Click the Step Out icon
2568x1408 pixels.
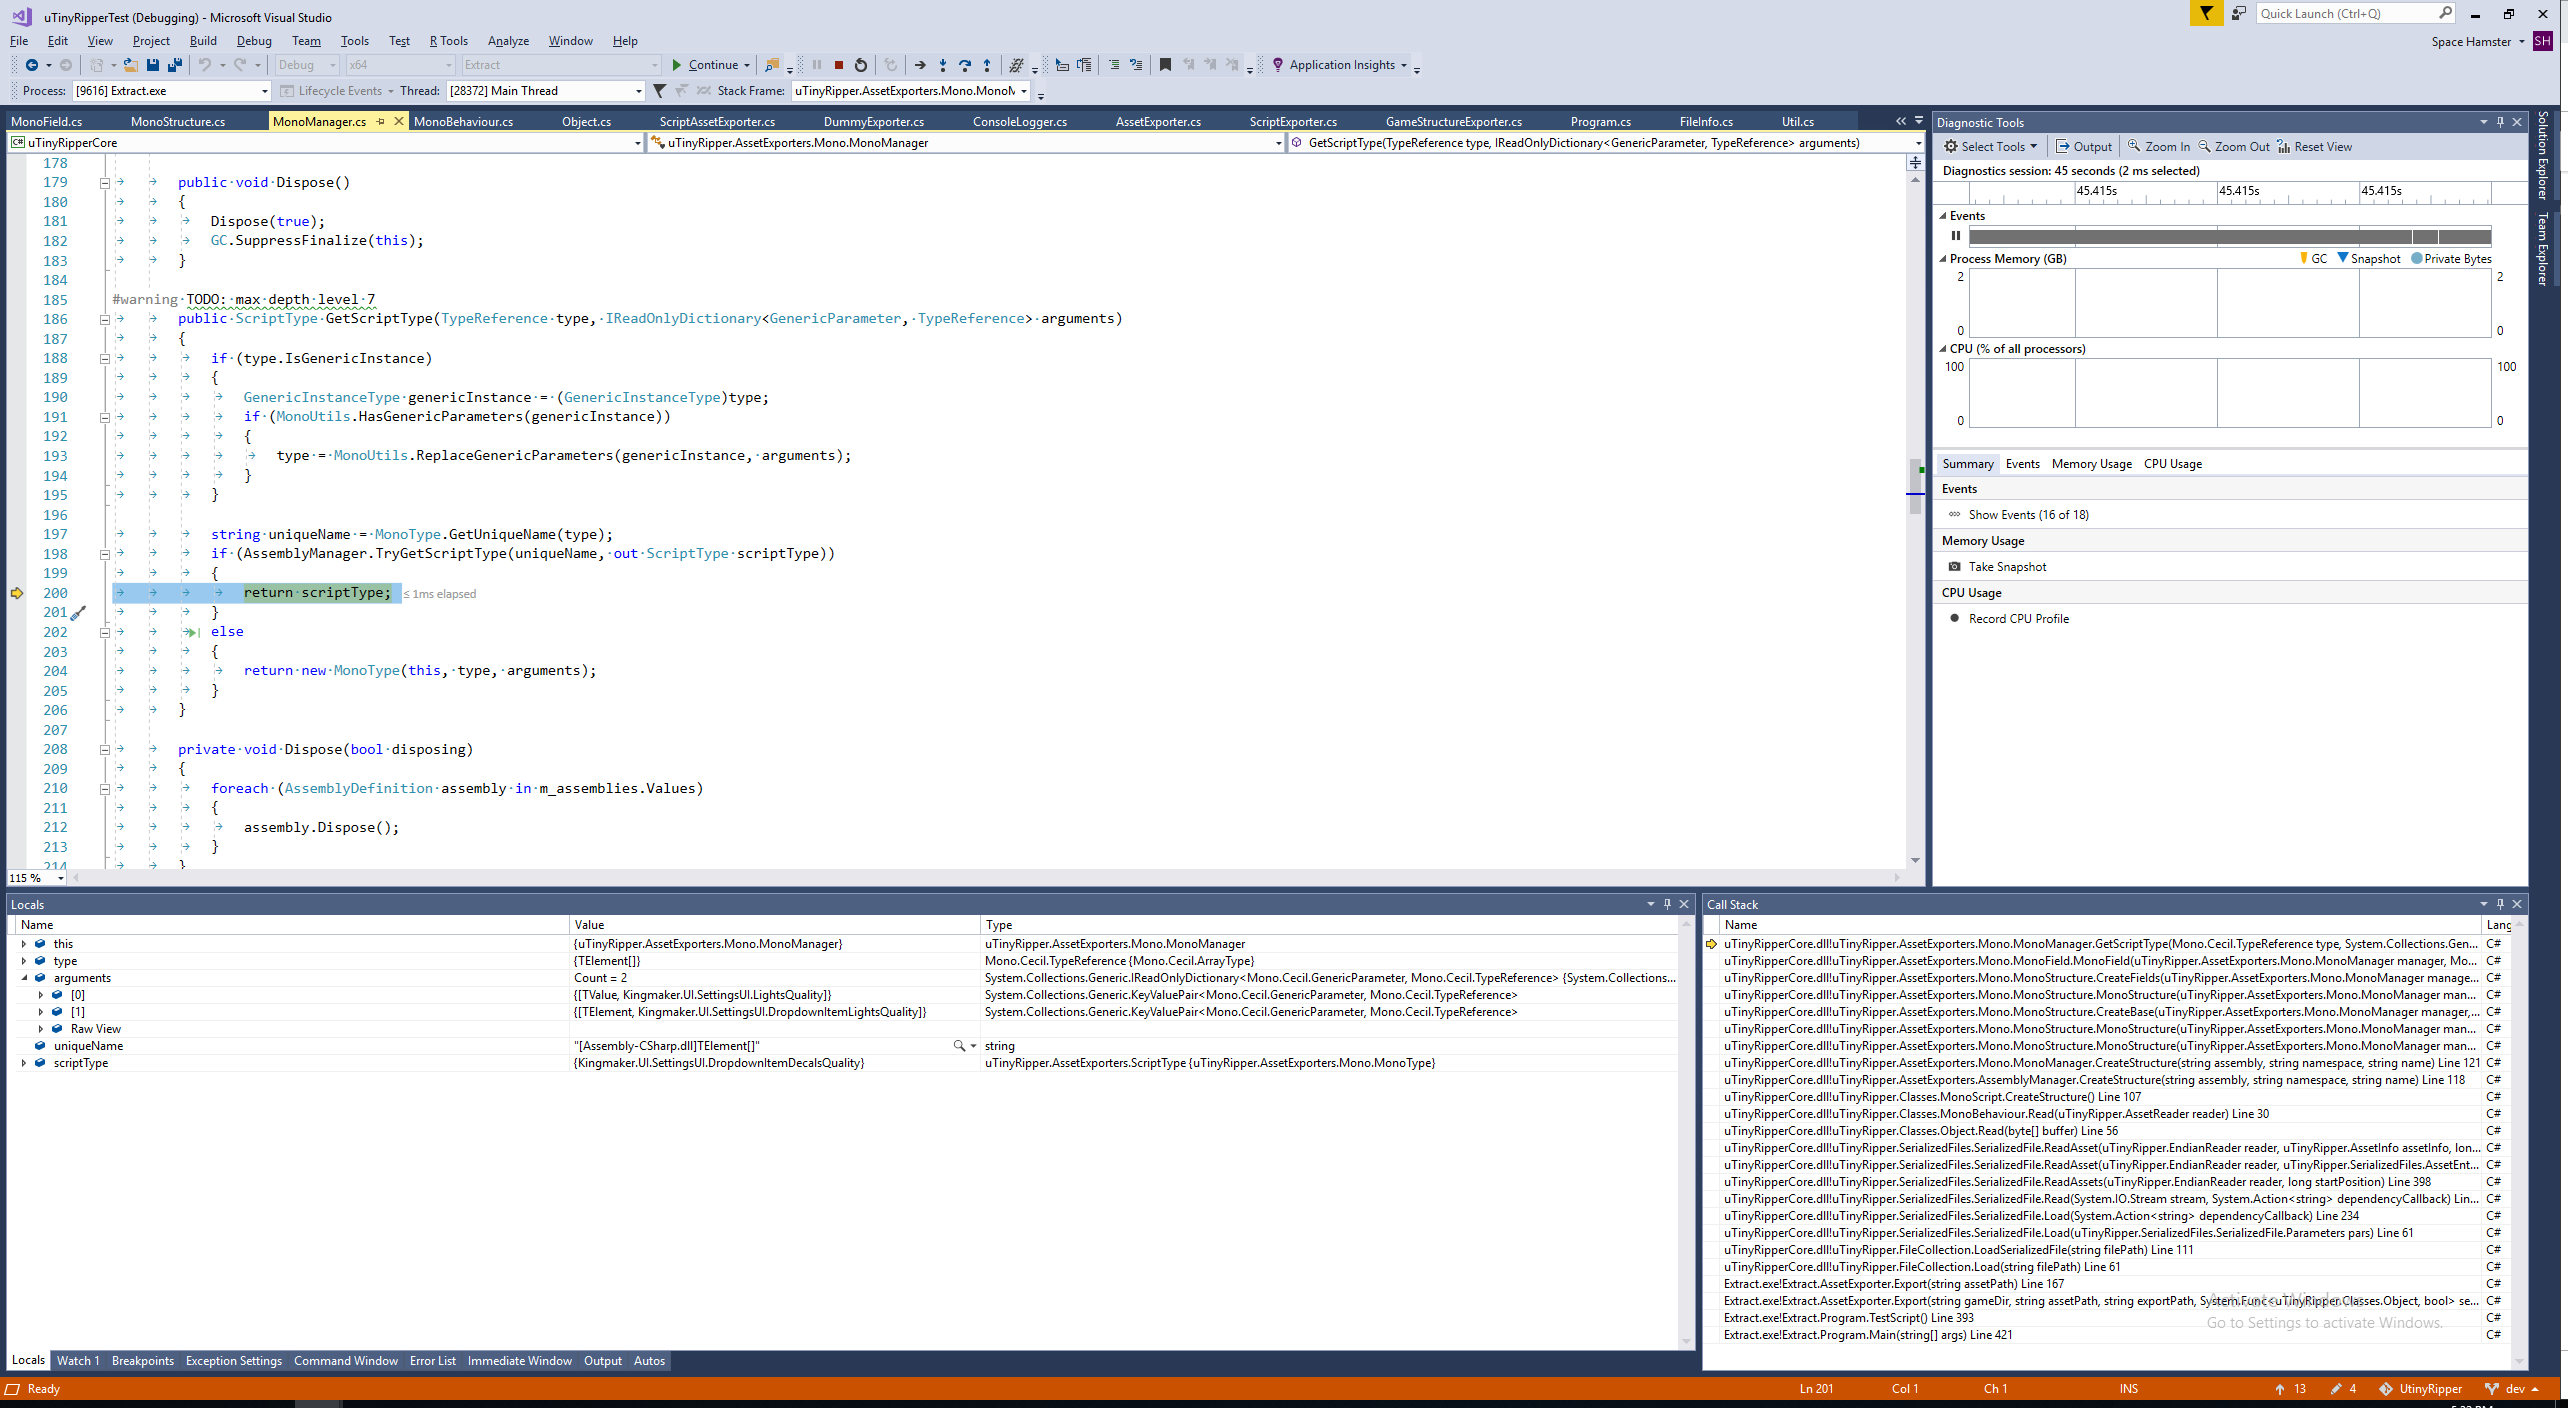pyautogui.click(x=987, y=65)
